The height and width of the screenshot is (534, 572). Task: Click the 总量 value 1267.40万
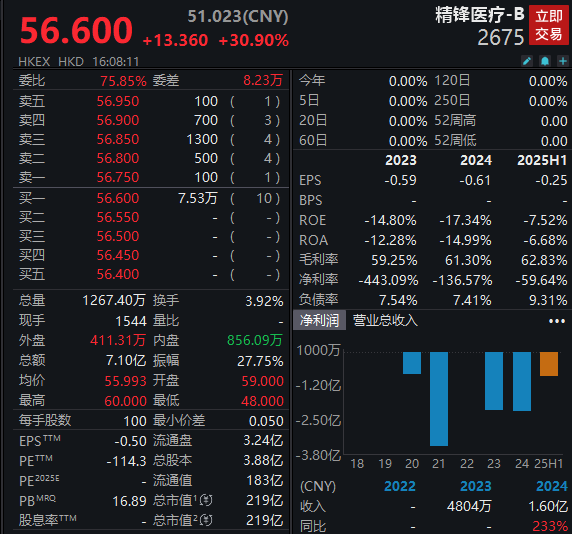click(114, 301)
